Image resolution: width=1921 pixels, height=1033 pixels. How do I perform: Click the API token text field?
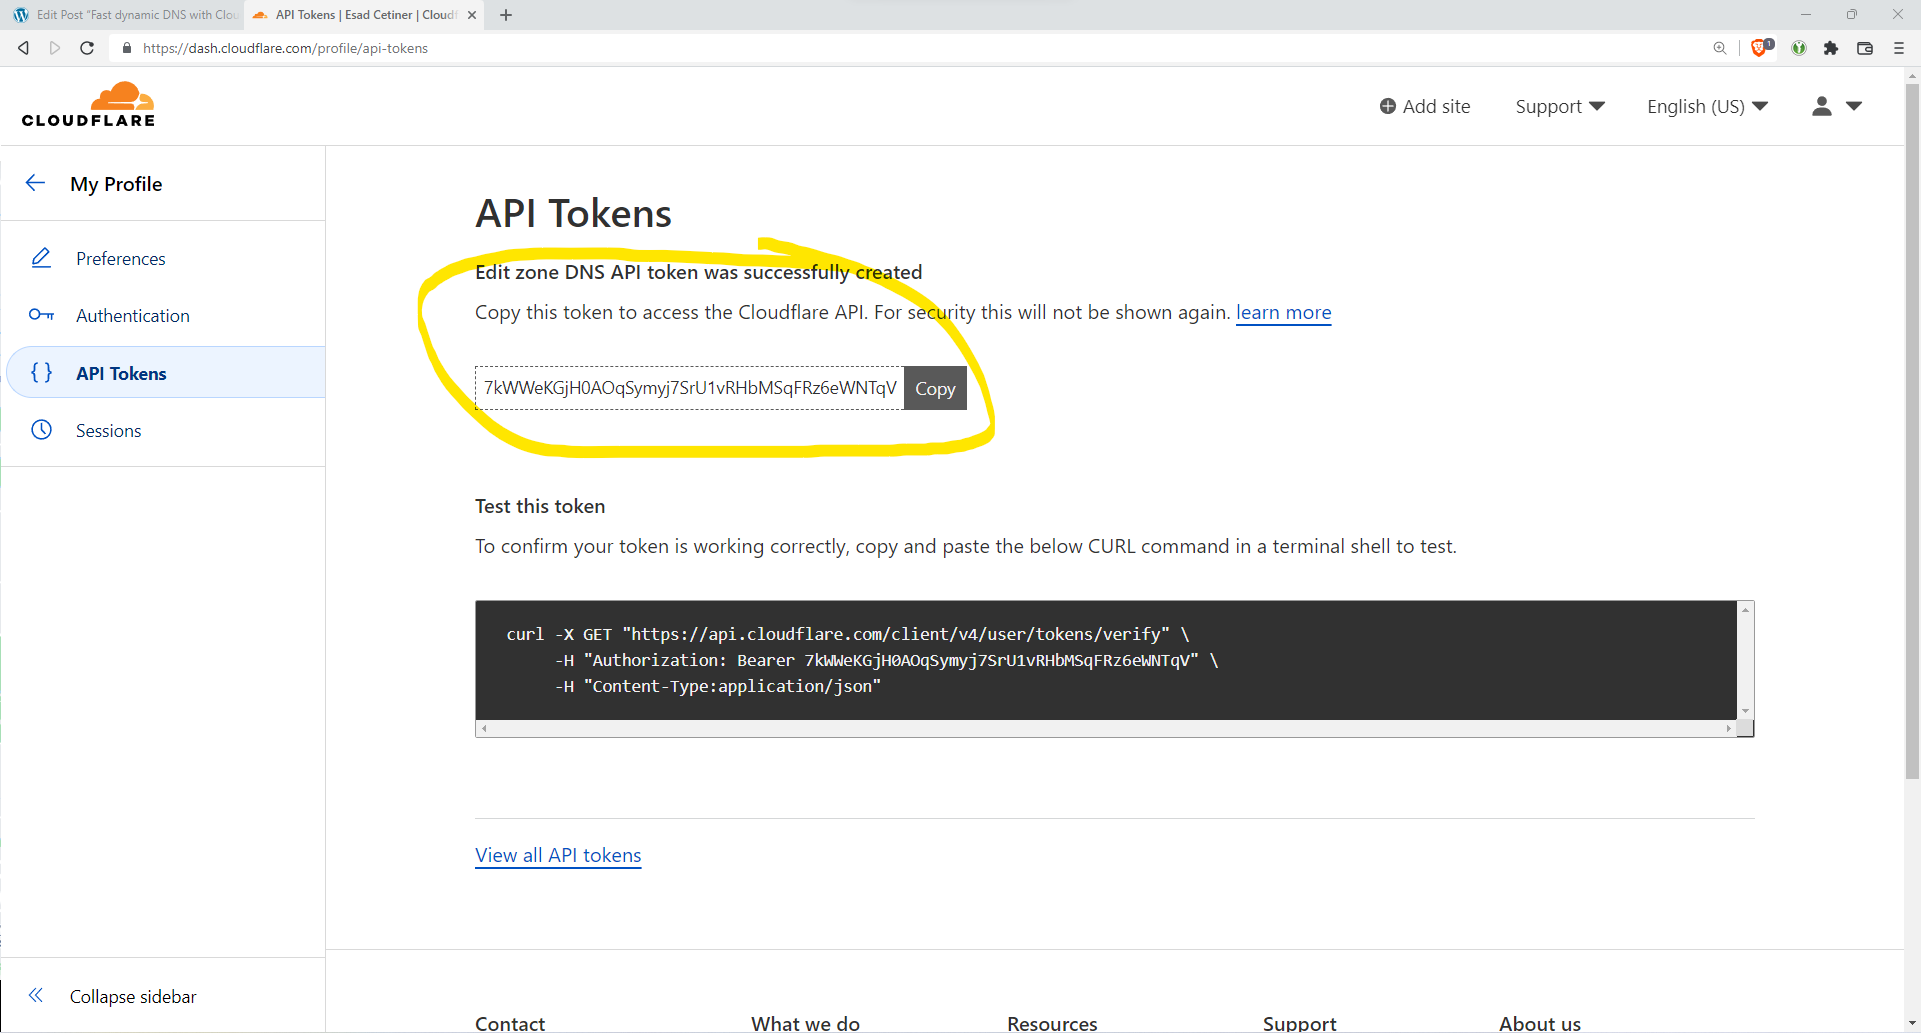tap(689, 388)
